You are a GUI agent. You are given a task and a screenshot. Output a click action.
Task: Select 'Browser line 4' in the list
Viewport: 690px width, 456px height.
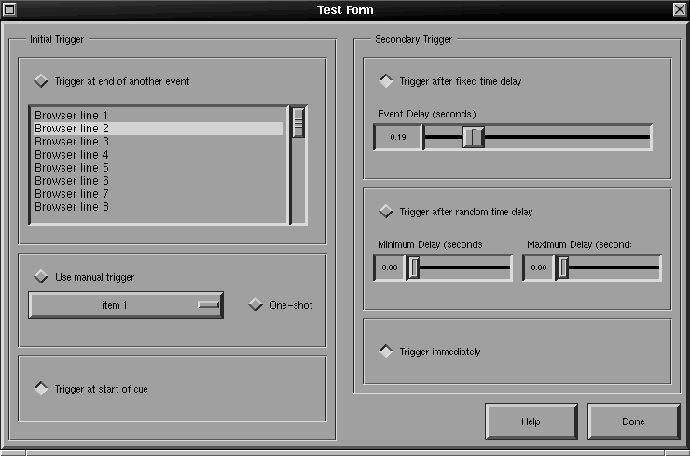[158, 155]
